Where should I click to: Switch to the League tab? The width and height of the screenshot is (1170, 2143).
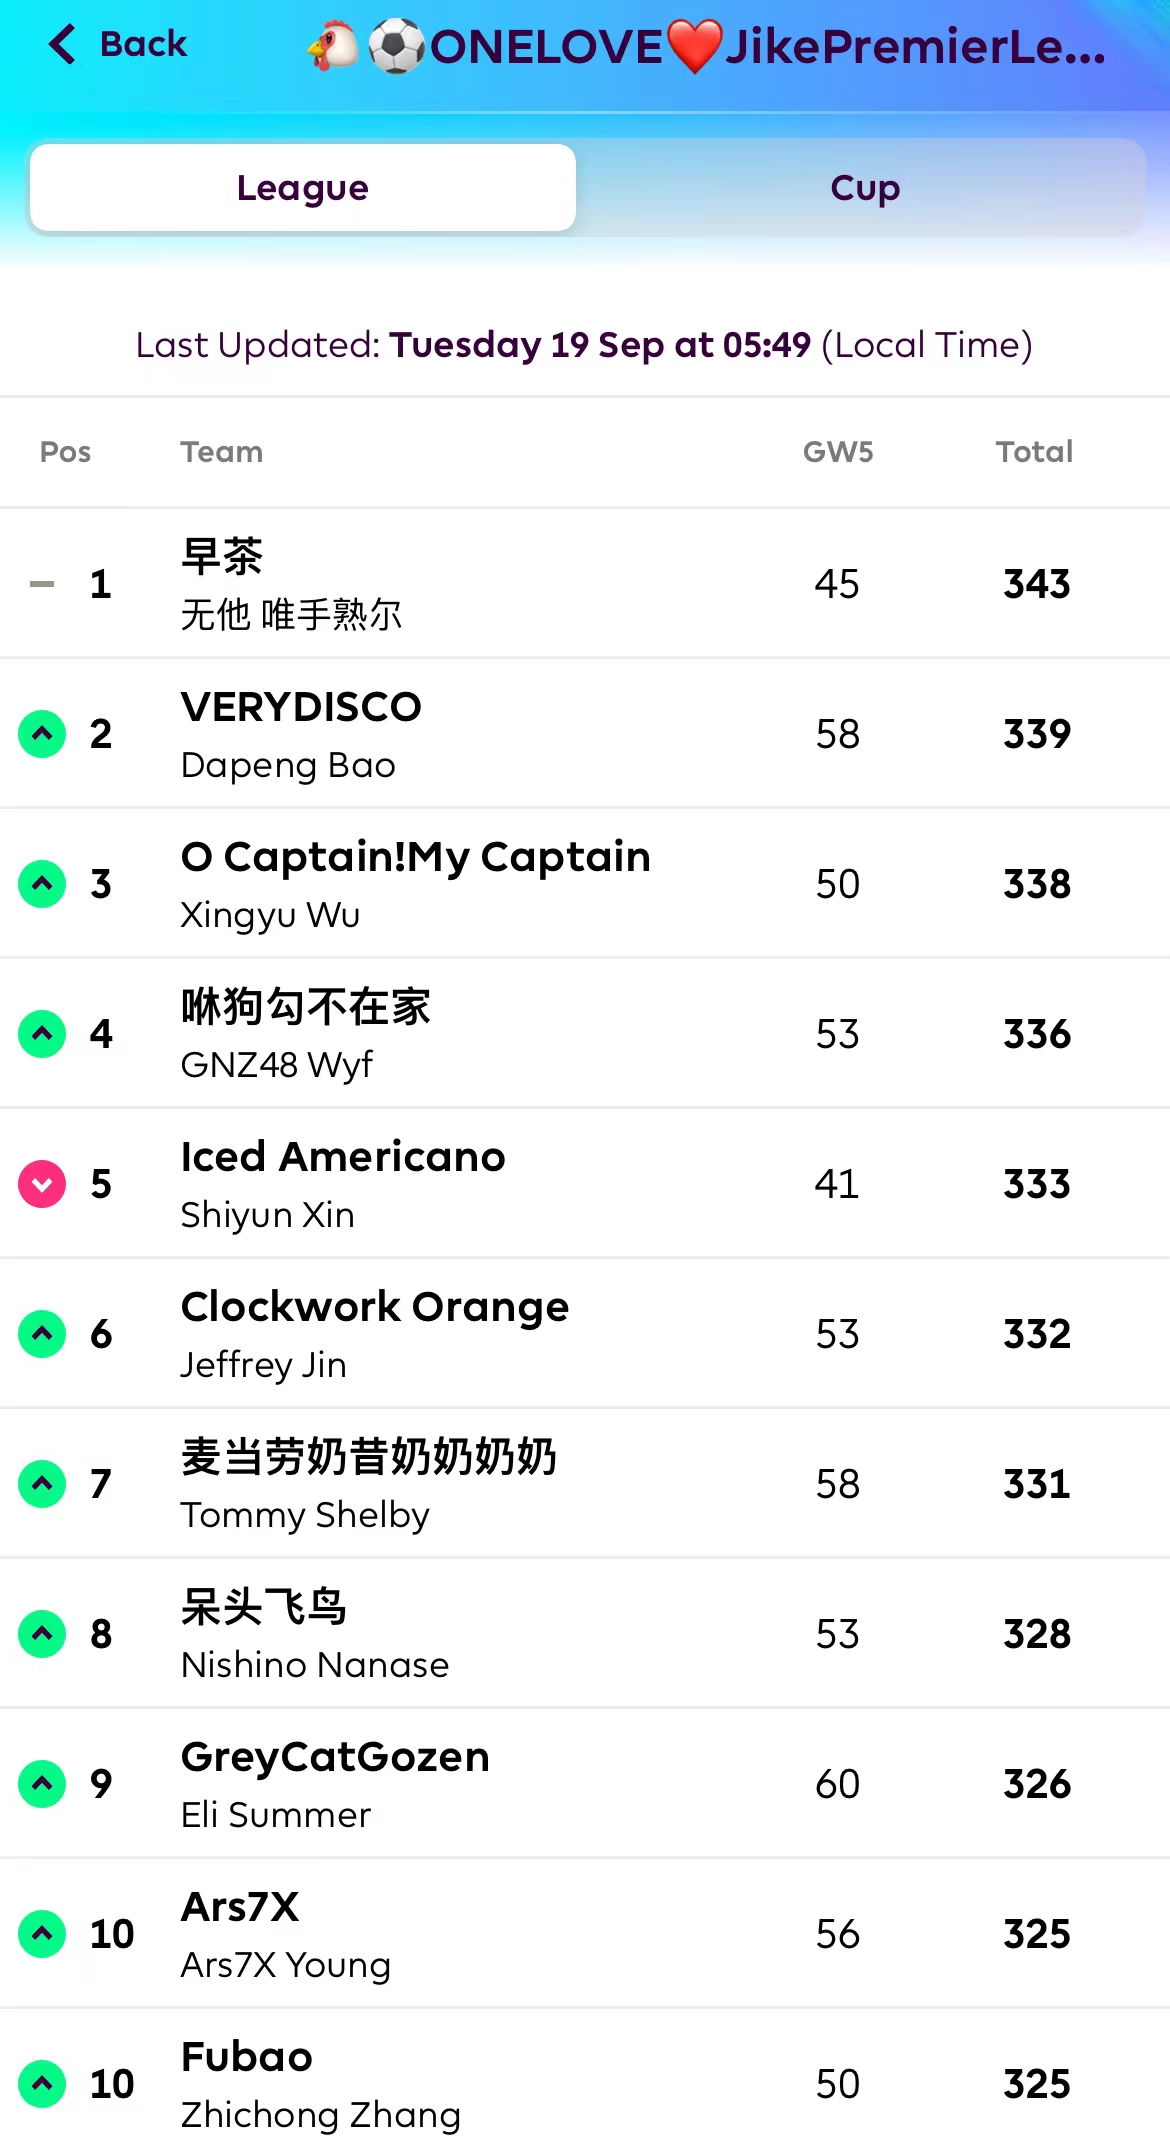click(303, 188)
